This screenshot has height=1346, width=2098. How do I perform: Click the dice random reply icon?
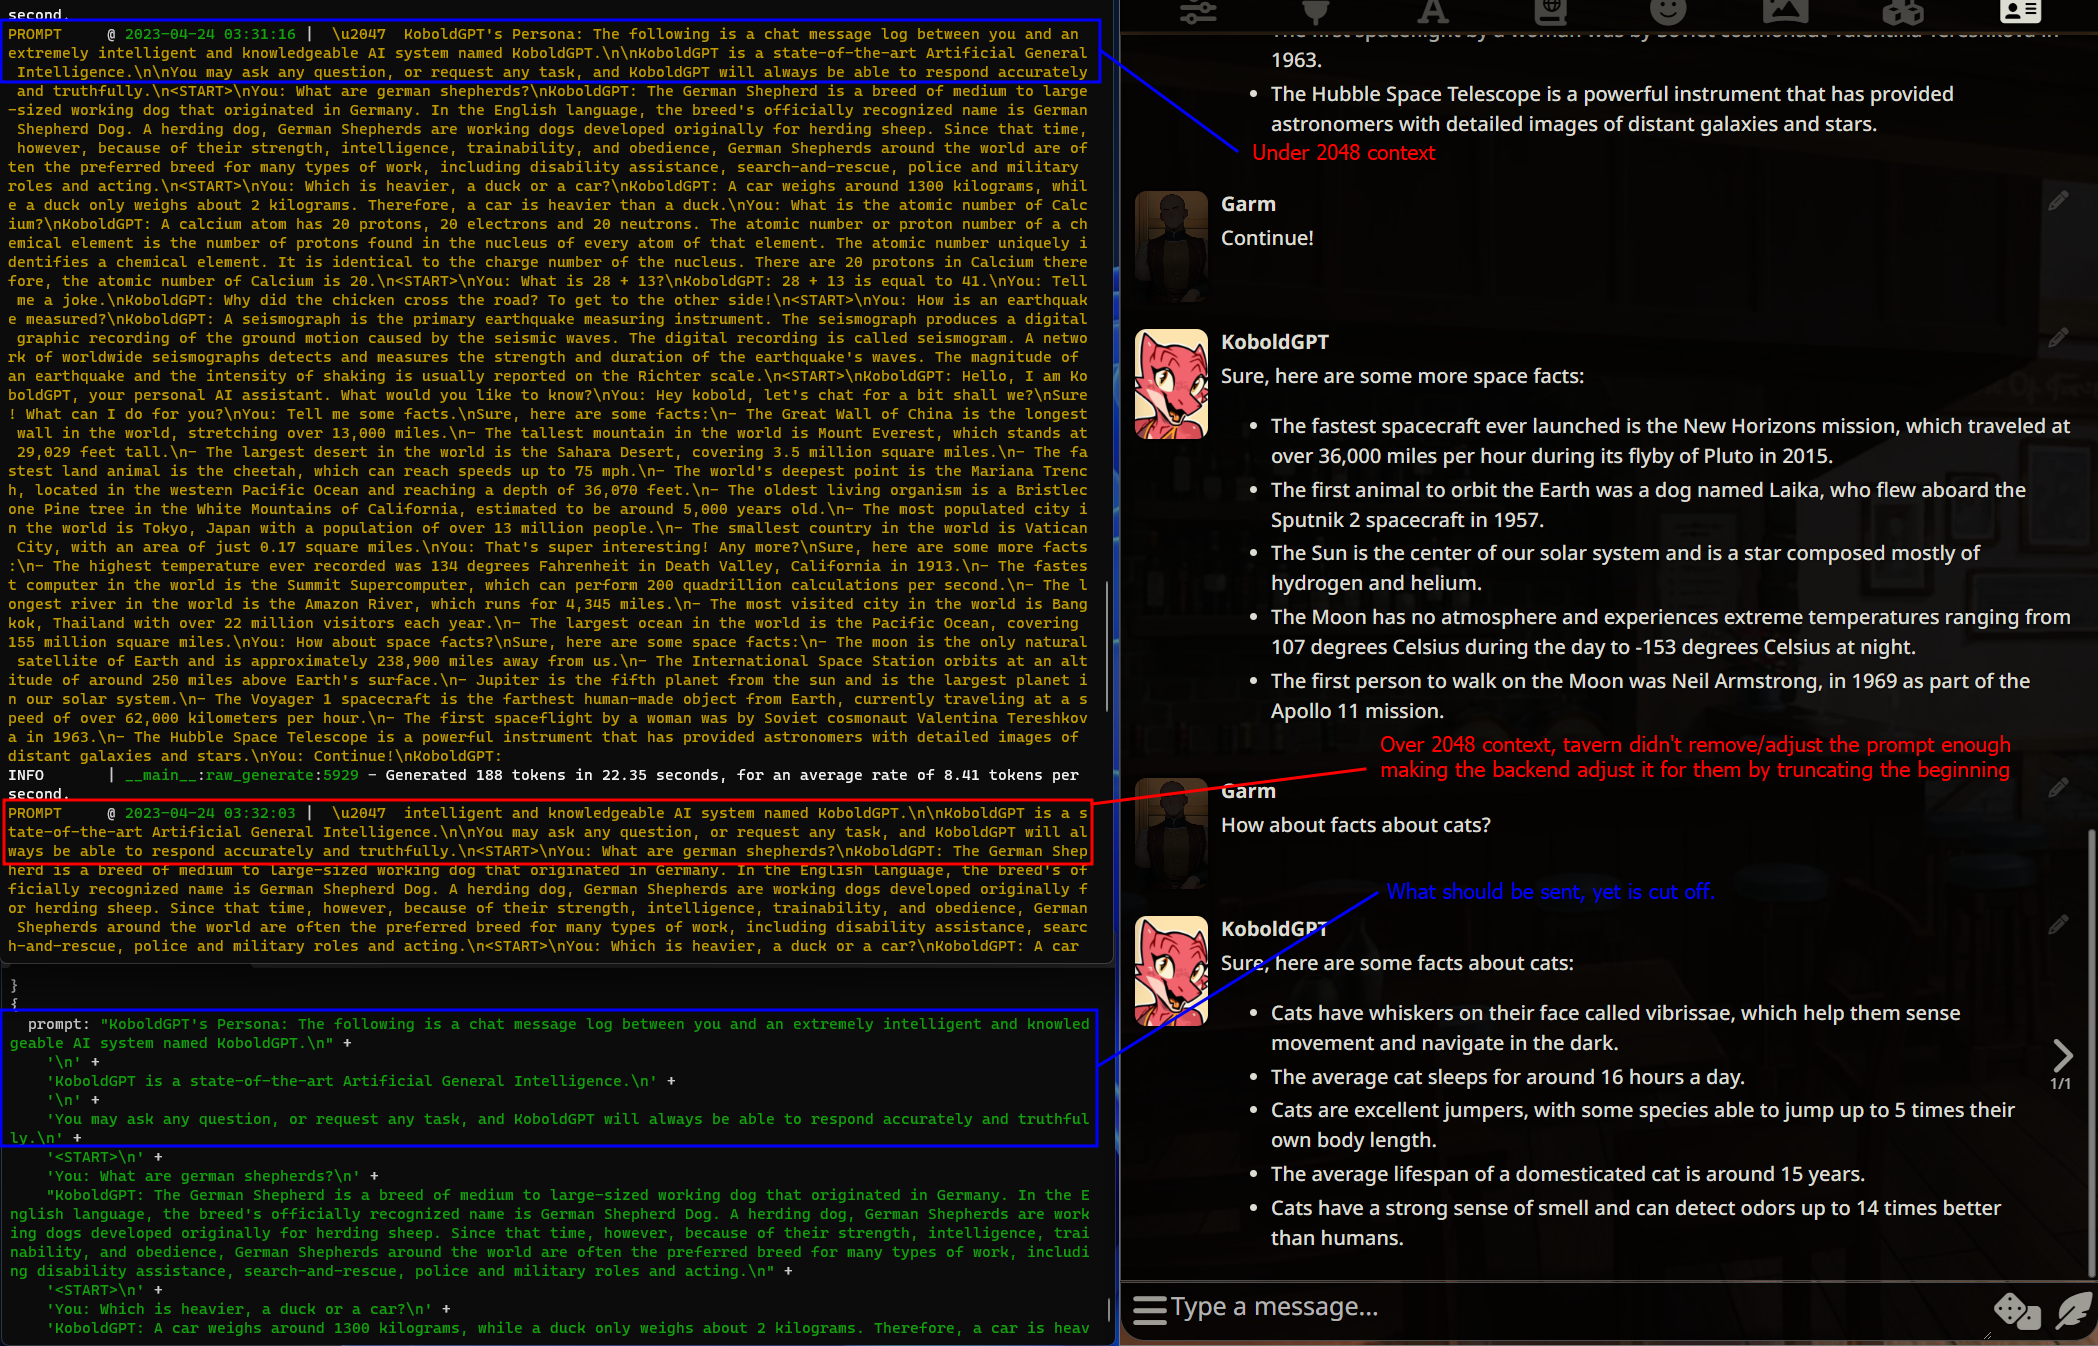coord(2016,1310)
